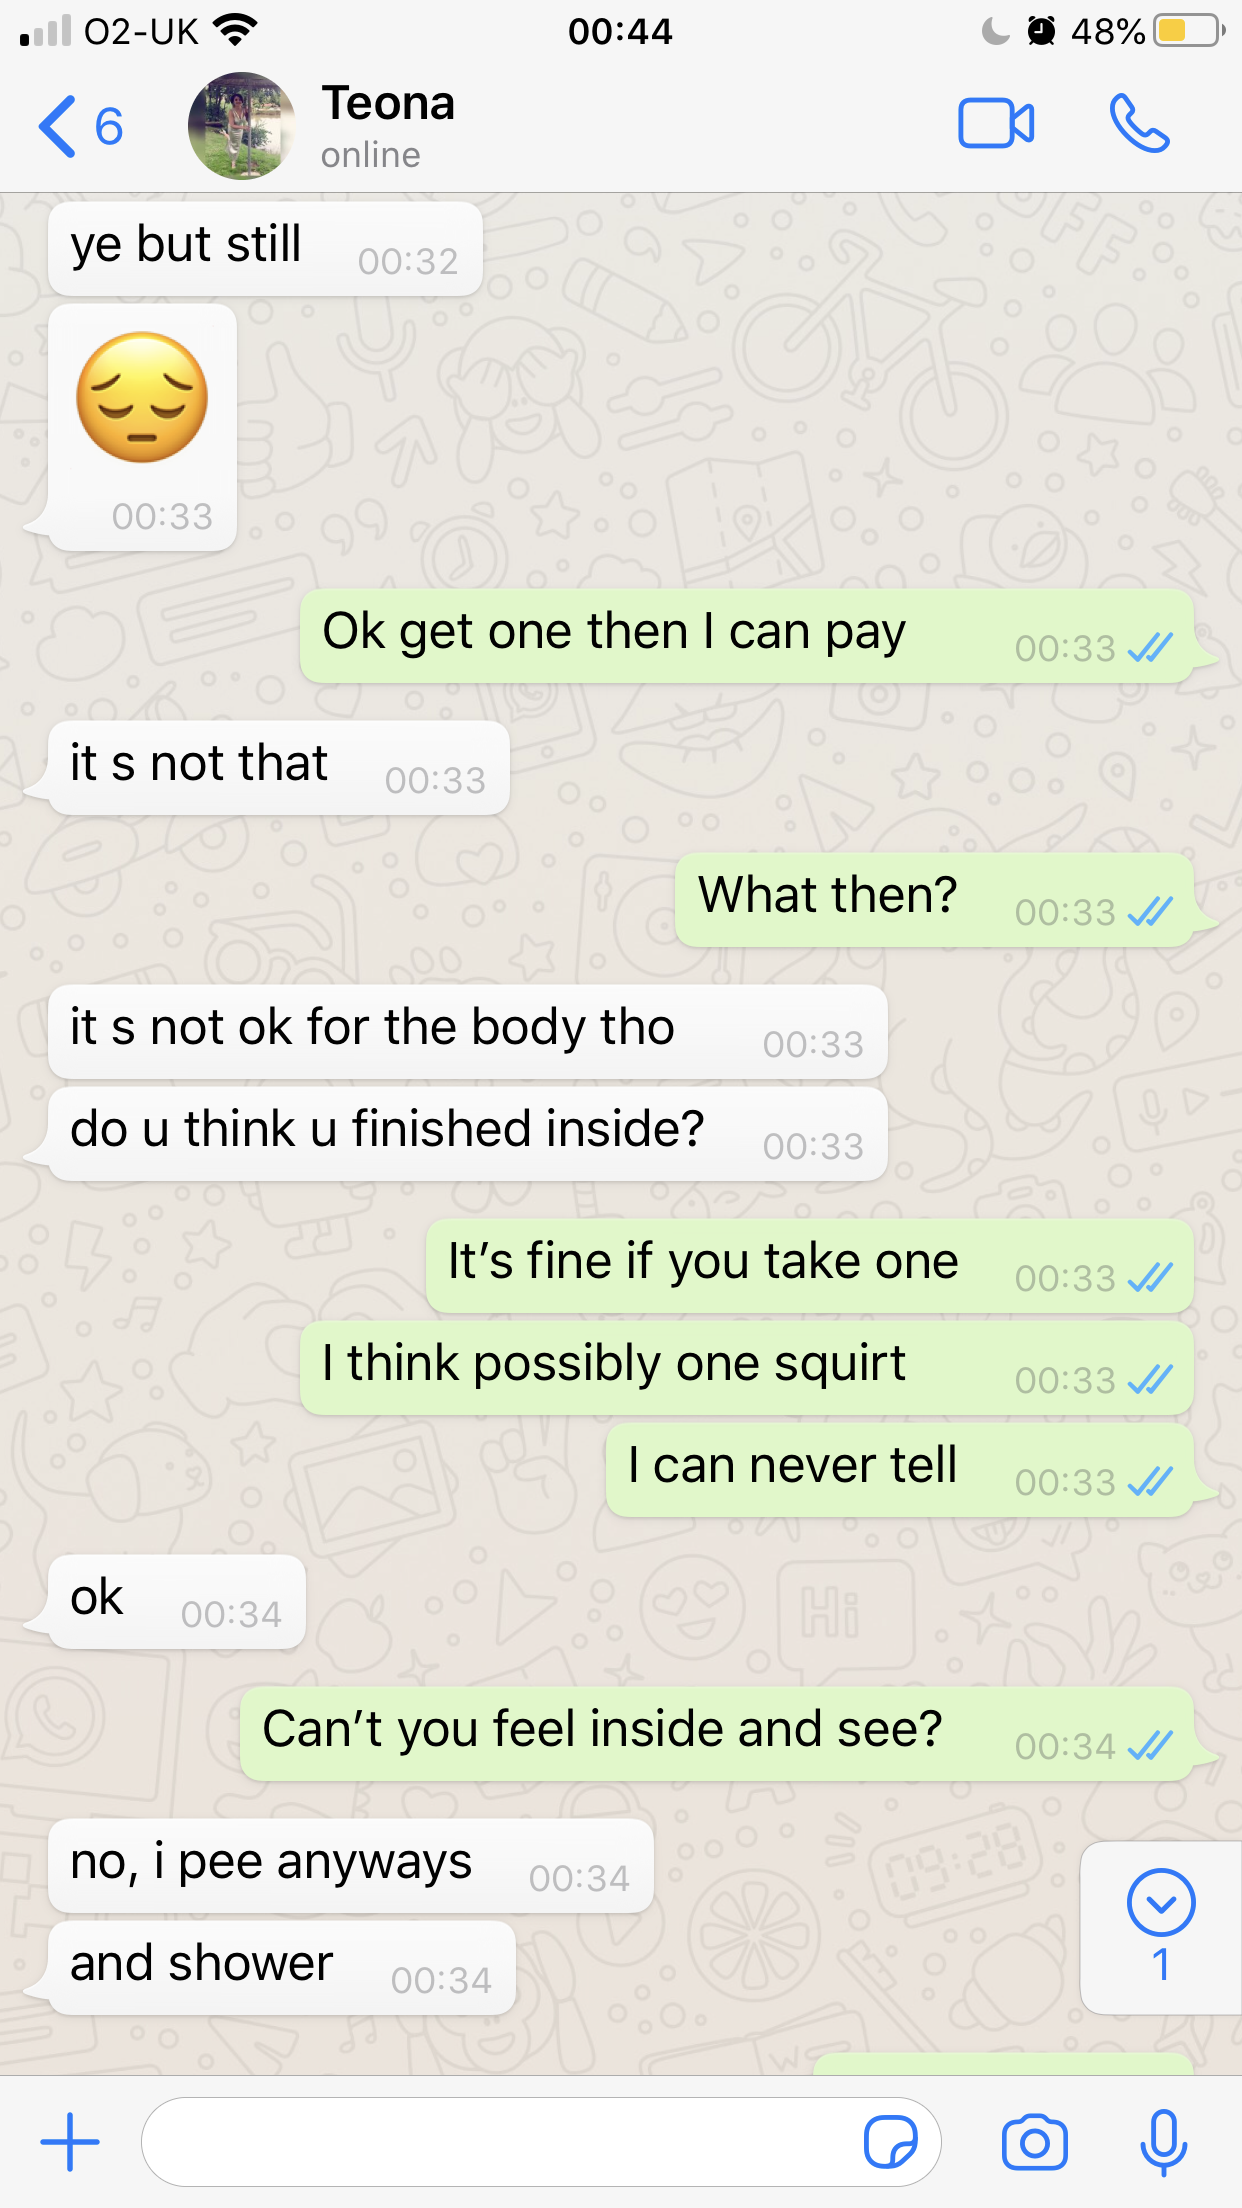The height and width of the screenshot is (2208, 1242).
Task: Go back to the chats list
Action: (80, 126)
